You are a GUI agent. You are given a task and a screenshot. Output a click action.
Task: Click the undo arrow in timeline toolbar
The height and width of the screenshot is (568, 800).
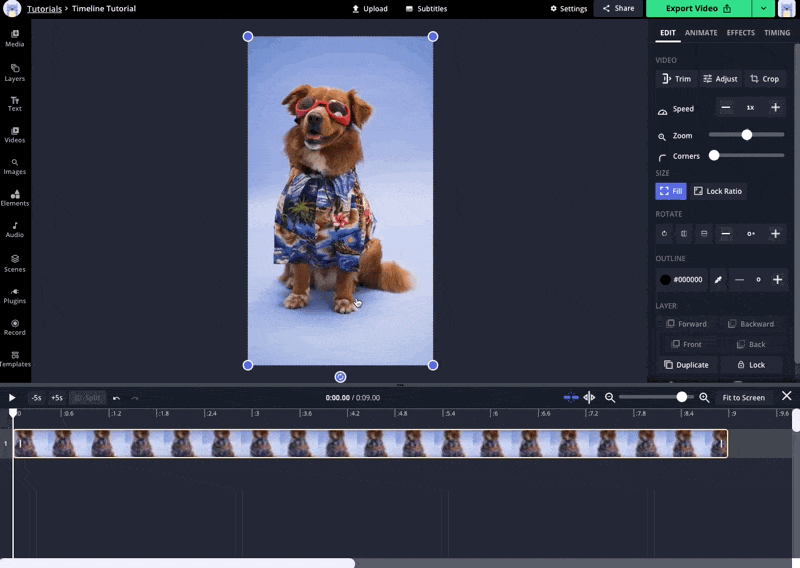[117, 398]
